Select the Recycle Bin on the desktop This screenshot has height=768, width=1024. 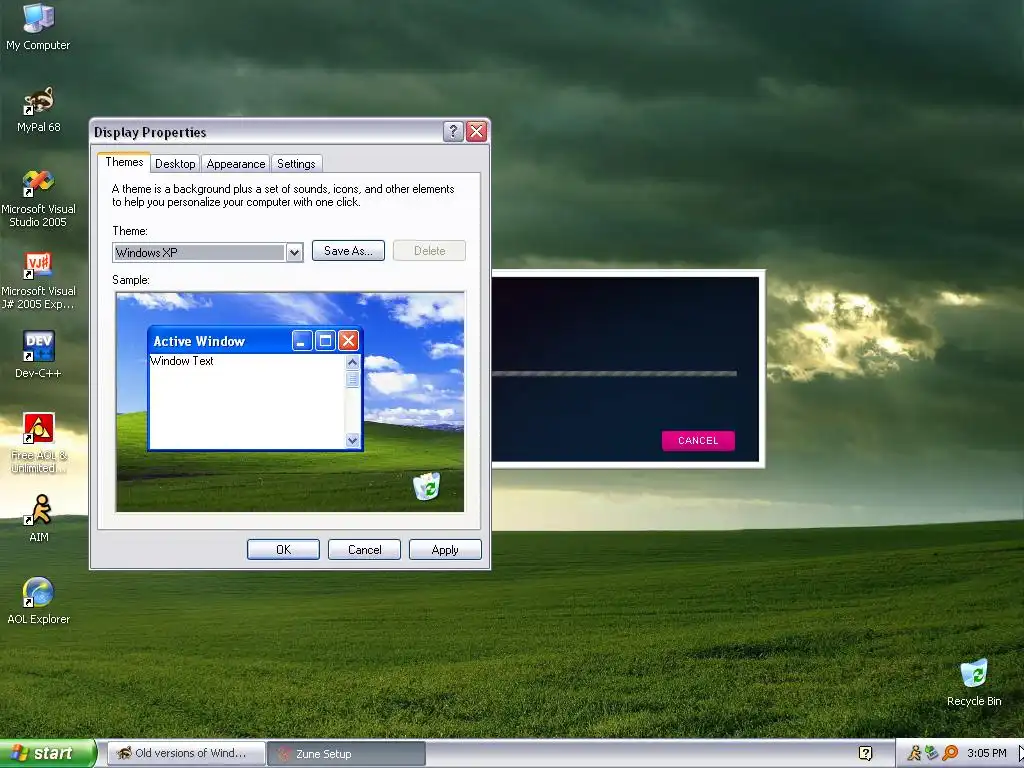974,683
